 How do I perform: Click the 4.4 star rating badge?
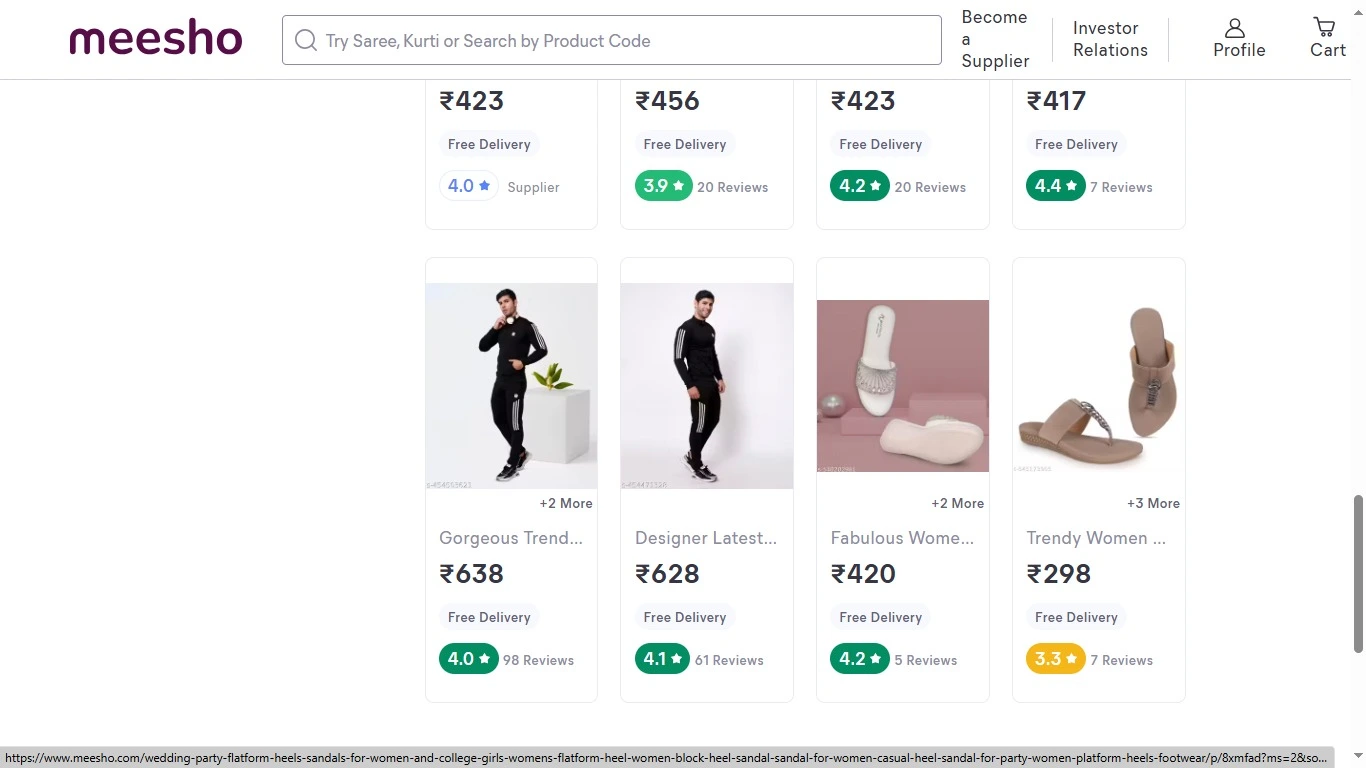click(1055, 186)
